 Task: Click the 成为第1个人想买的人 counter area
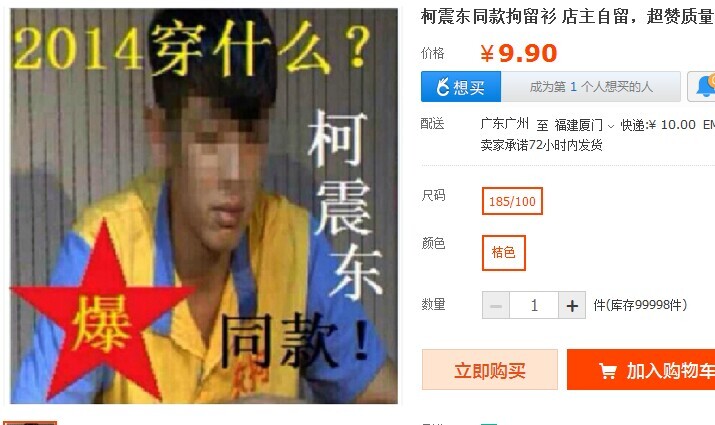(591, 87)
